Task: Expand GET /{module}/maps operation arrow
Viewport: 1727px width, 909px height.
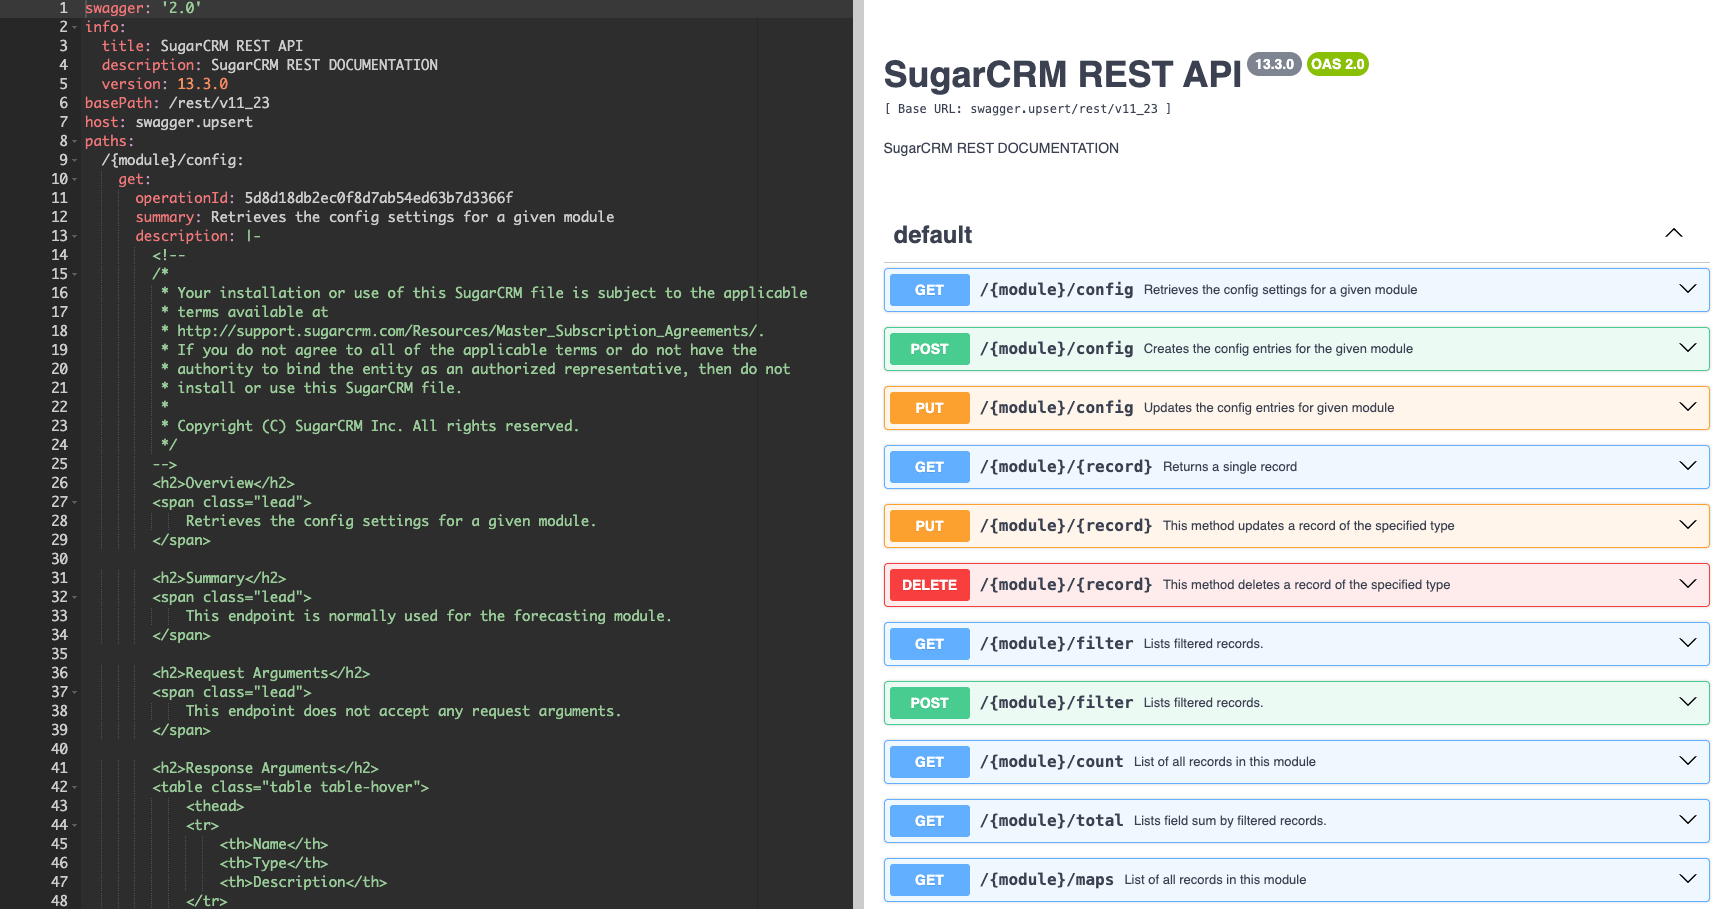Action: 1688,879
